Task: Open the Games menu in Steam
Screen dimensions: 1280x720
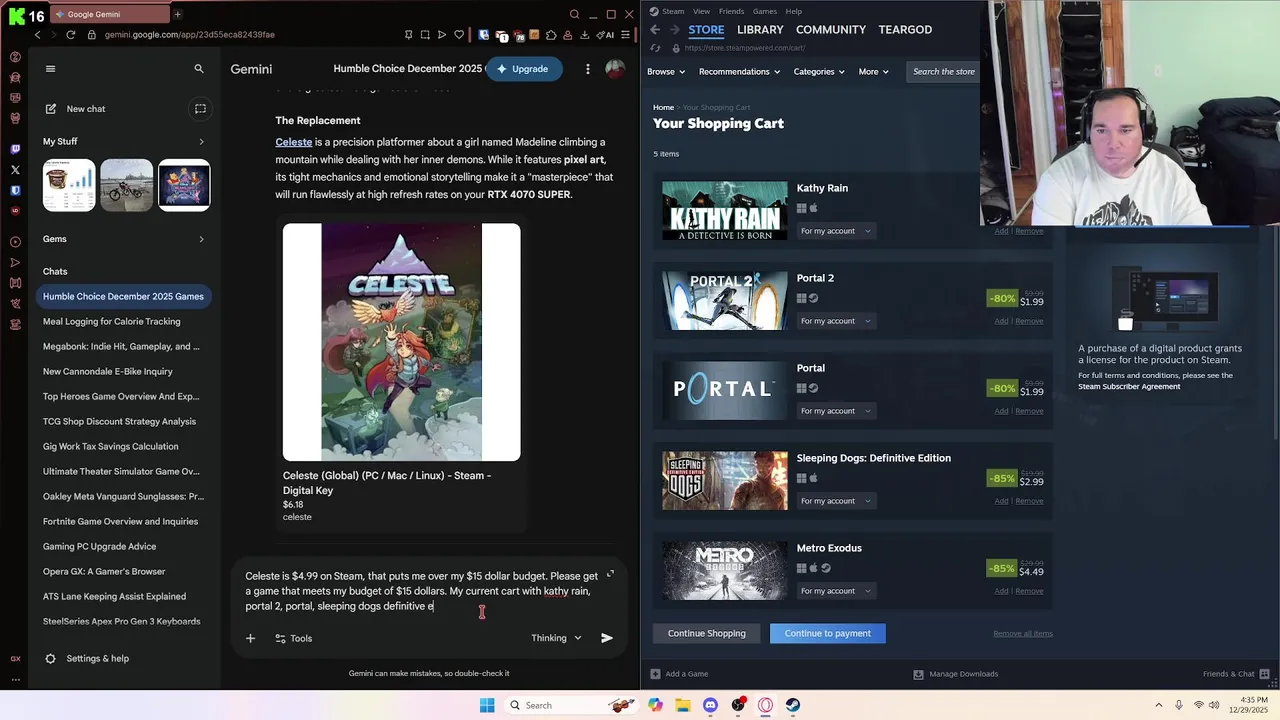Action: pyautogui.click(x=765, y=11)
